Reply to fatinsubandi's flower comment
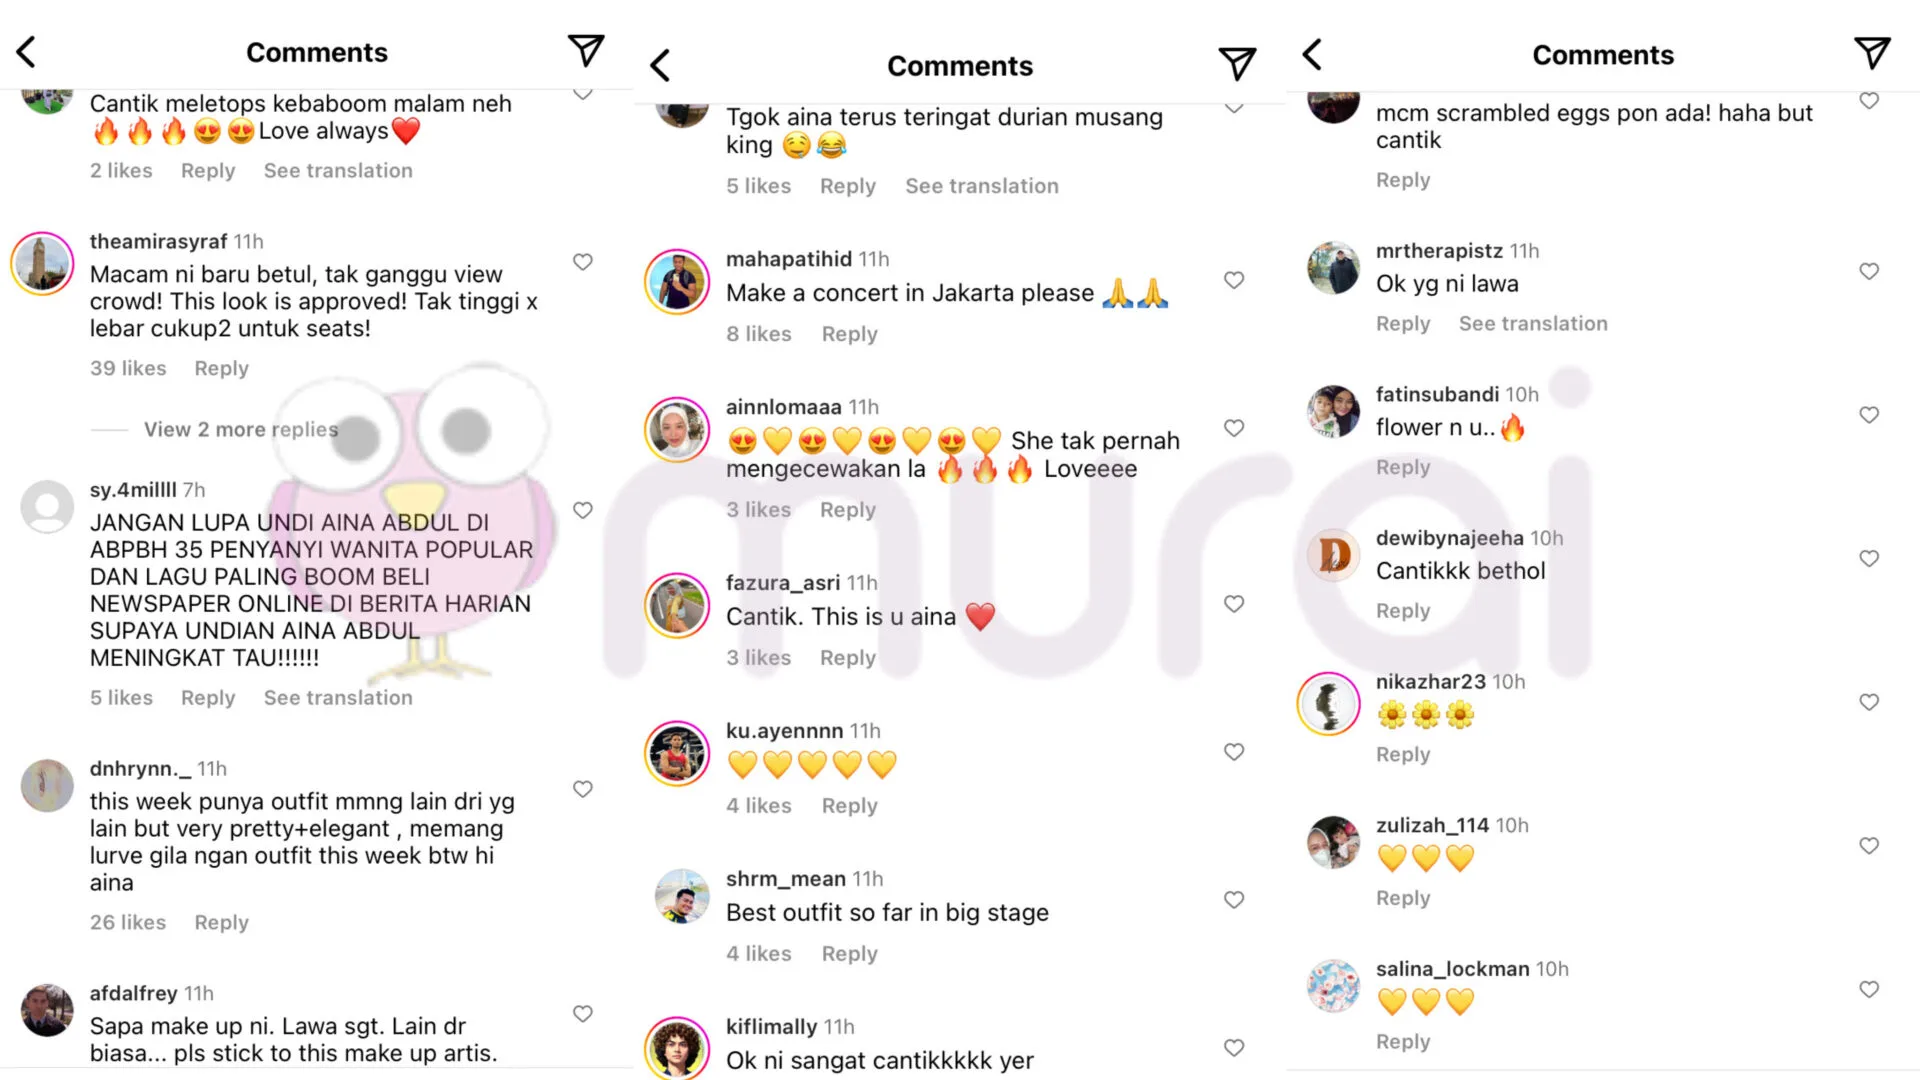 1403,467
